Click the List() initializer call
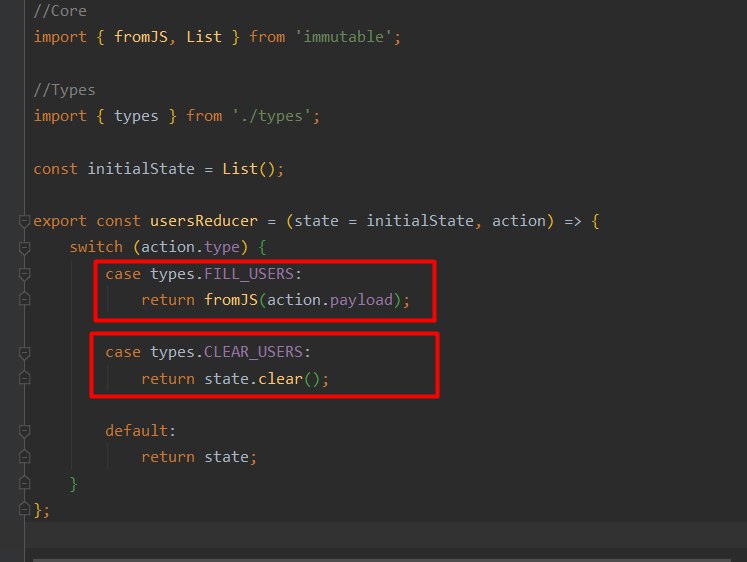The image size is (747, 562). 249,169
